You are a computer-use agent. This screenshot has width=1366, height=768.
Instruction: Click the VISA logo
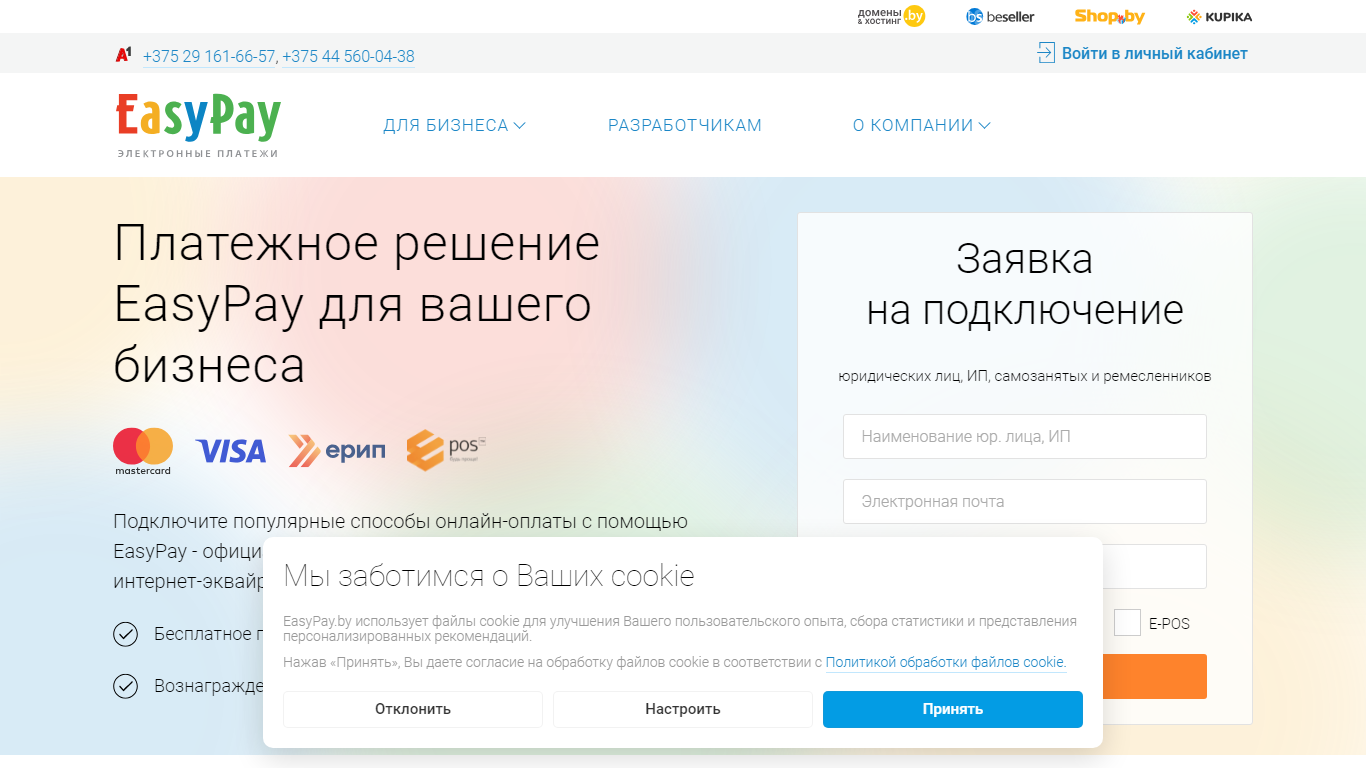point(231,451)
